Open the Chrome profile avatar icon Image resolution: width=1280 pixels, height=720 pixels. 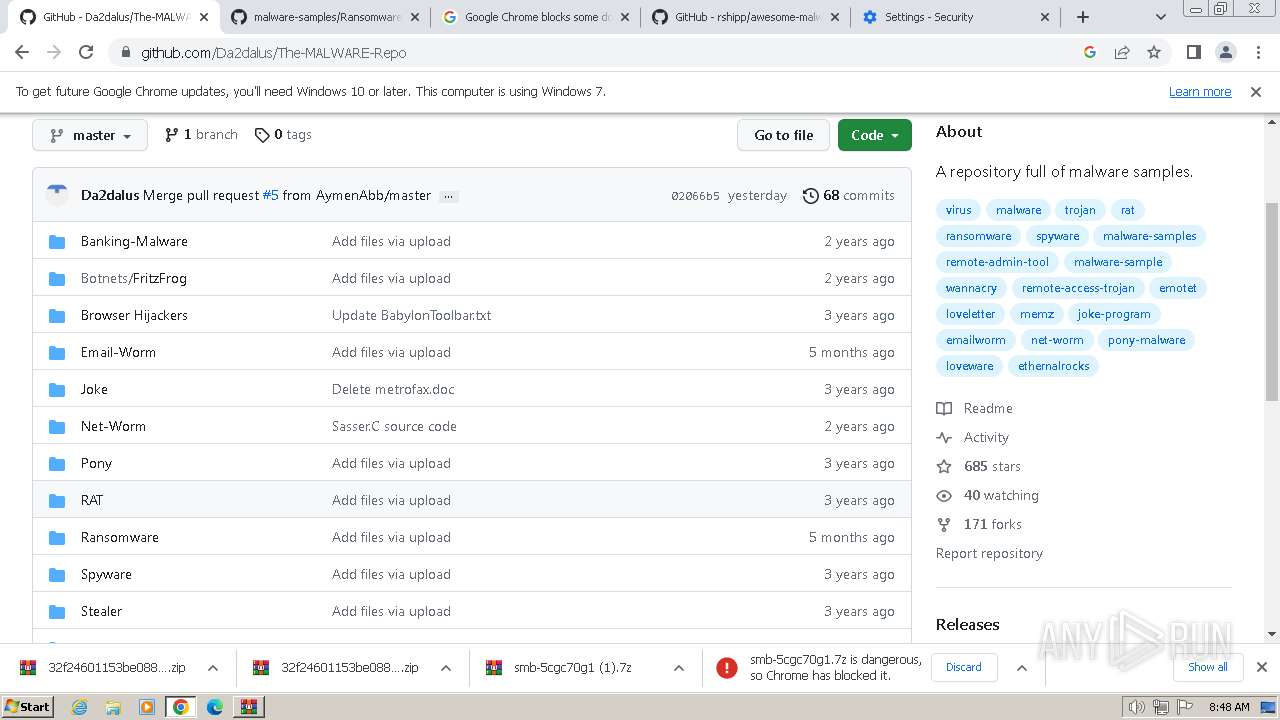(x=1226, y=53)
